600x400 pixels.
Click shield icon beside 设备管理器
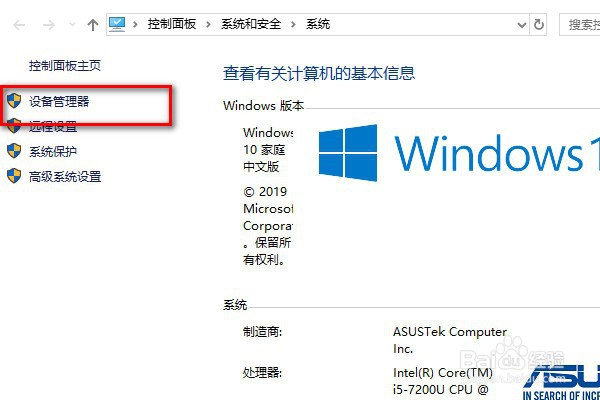14,101
